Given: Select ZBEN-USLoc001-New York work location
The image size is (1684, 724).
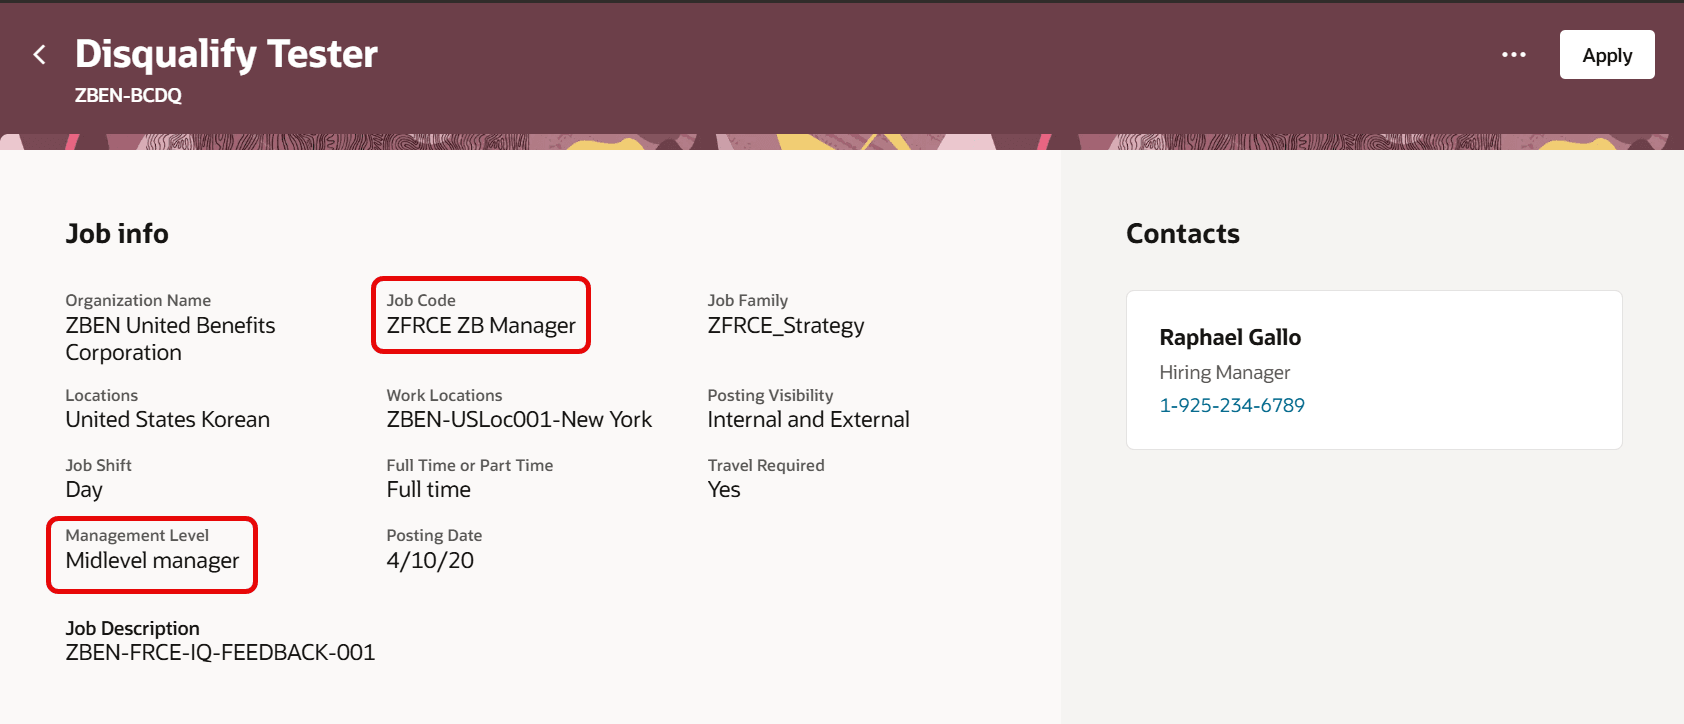Looking at the screenshot, I should [x=519, y=420].
